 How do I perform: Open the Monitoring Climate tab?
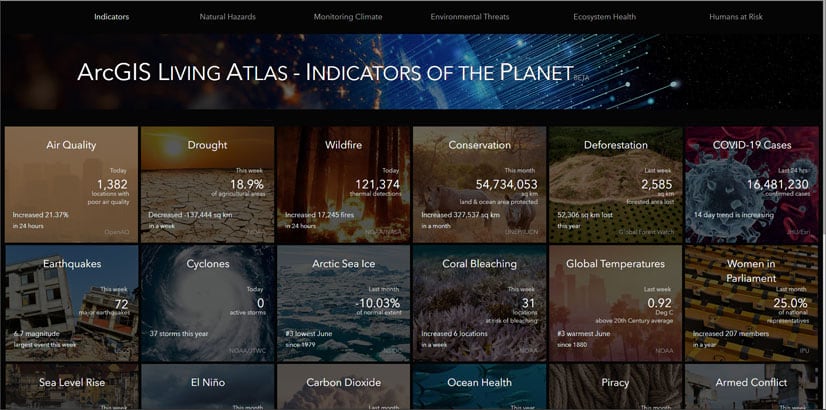pos(348,17)
